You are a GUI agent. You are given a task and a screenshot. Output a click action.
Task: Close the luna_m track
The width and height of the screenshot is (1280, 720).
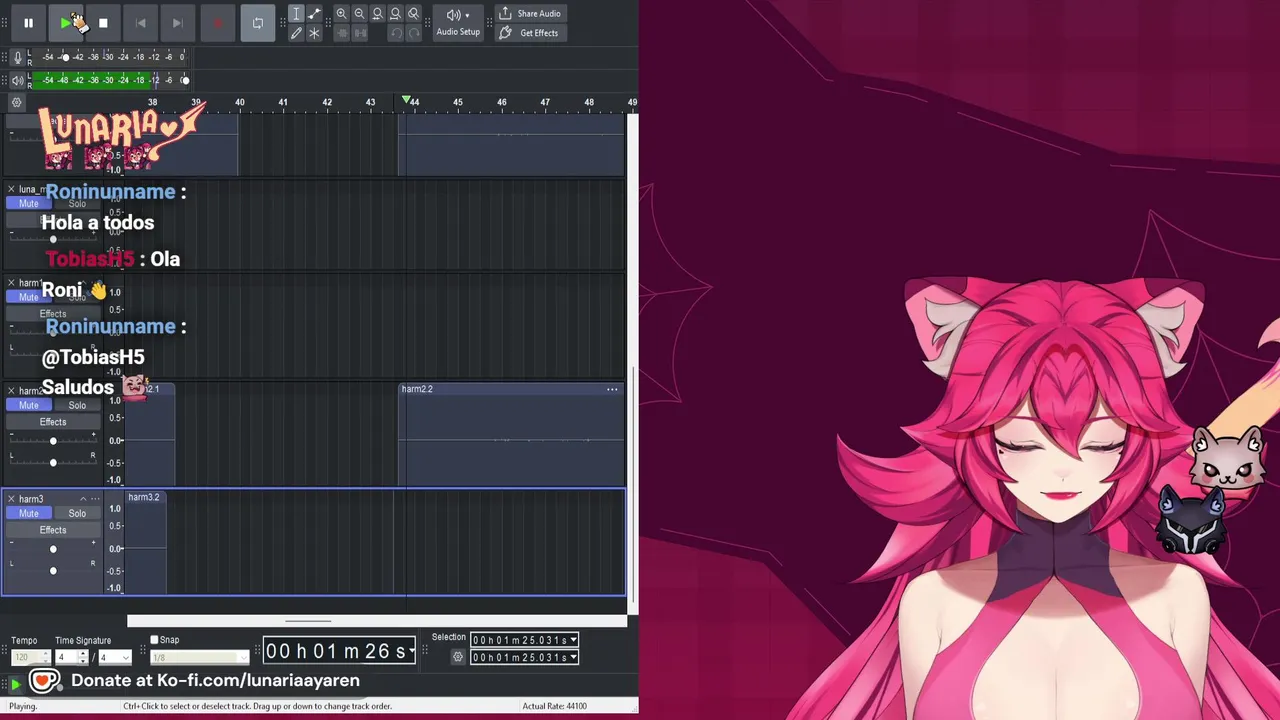click(11, 189)
